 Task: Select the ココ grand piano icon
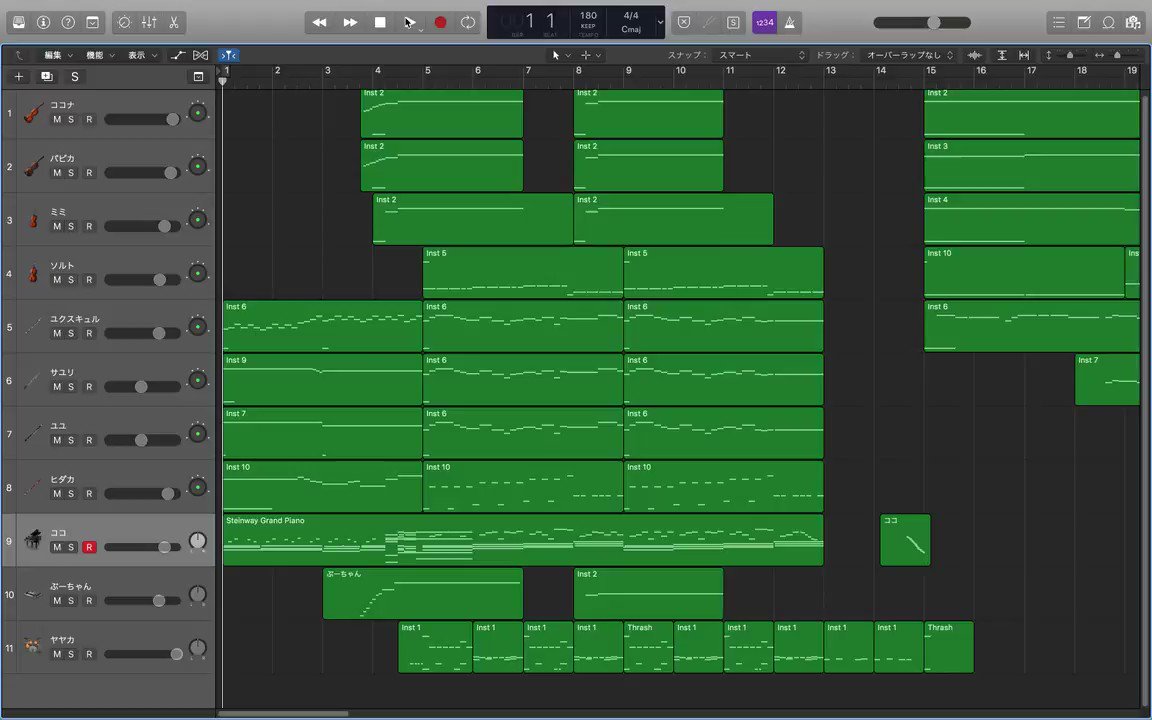tap(32, 540)
